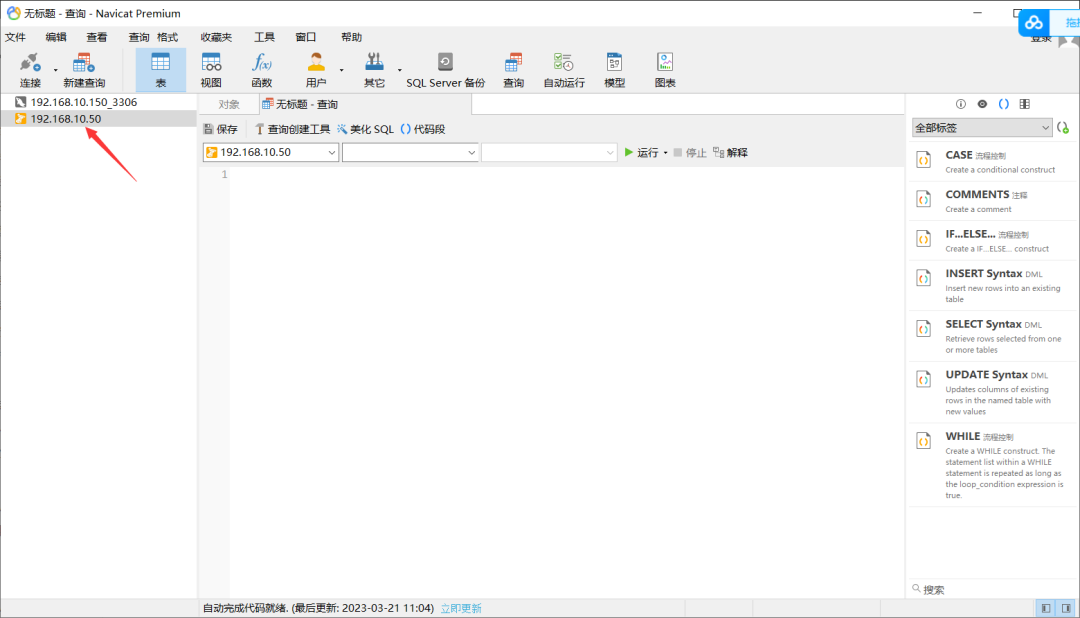Viewport: 1080px width, 618px height.
Task: Open the Edit menu
Action: [x=56, y=37]
